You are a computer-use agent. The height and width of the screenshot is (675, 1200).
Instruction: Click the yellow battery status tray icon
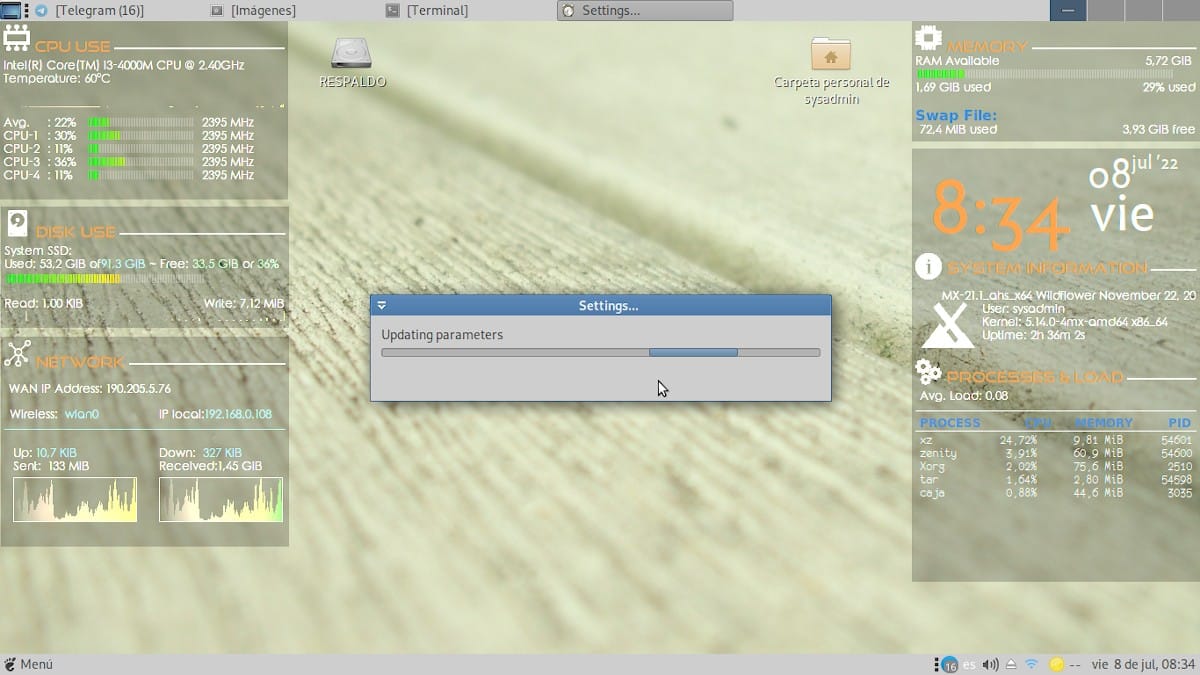tap(1056, 665)
